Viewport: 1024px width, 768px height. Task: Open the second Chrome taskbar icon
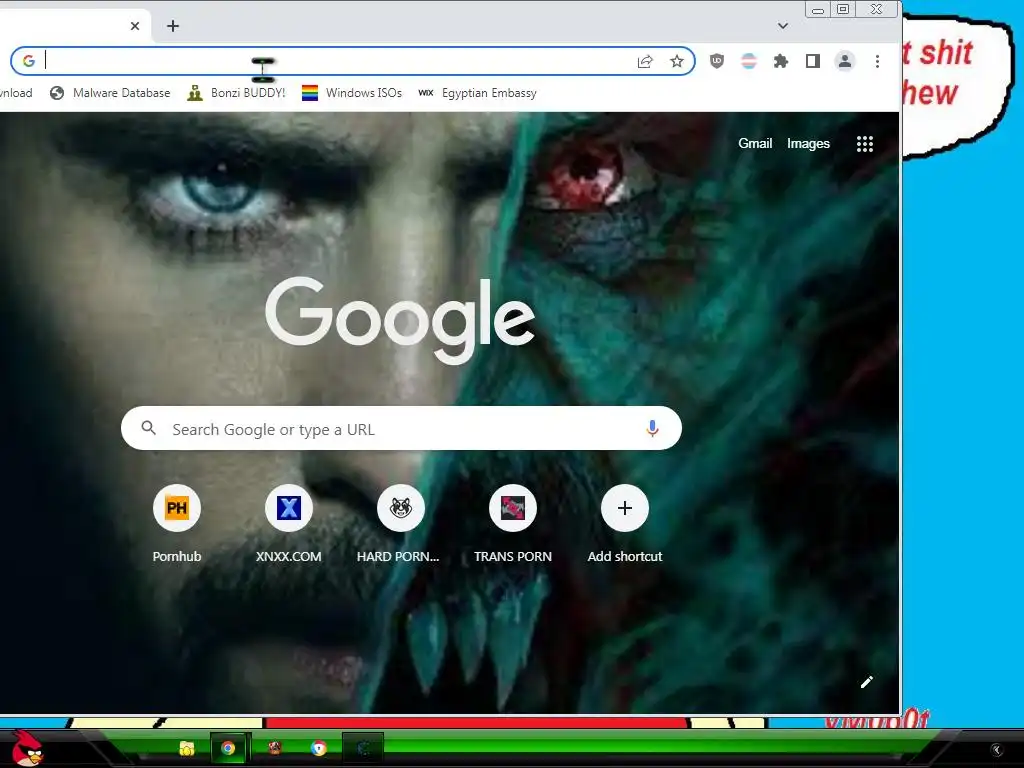coord(319,748)
